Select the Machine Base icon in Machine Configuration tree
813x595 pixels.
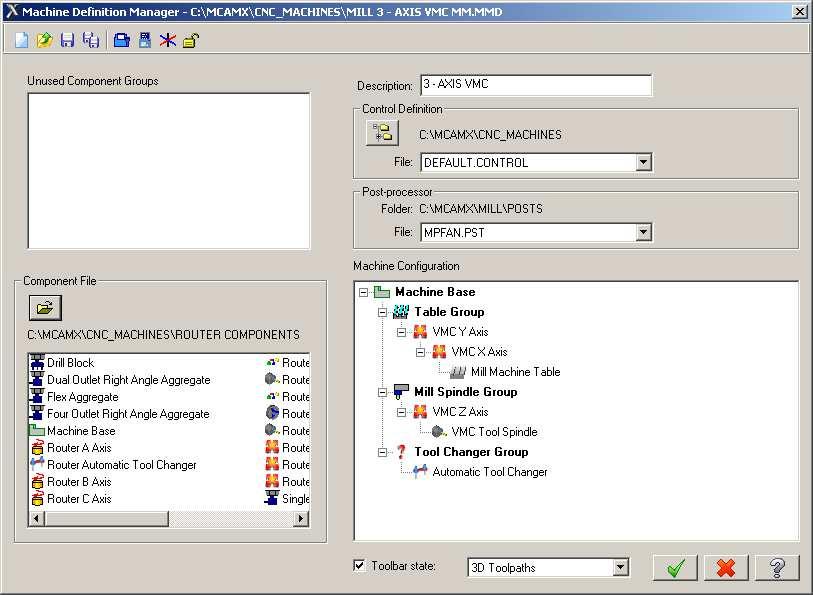click(382, 292)
